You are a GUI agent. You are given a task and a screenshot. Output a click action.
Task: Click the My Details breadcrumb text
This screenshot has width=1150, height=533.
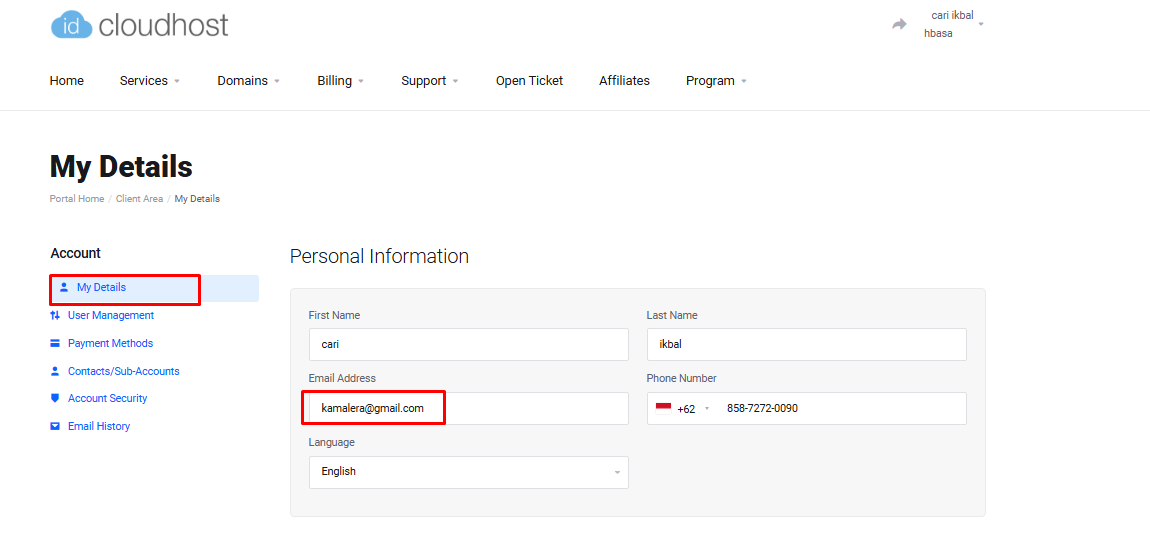[x=197, y=199]
